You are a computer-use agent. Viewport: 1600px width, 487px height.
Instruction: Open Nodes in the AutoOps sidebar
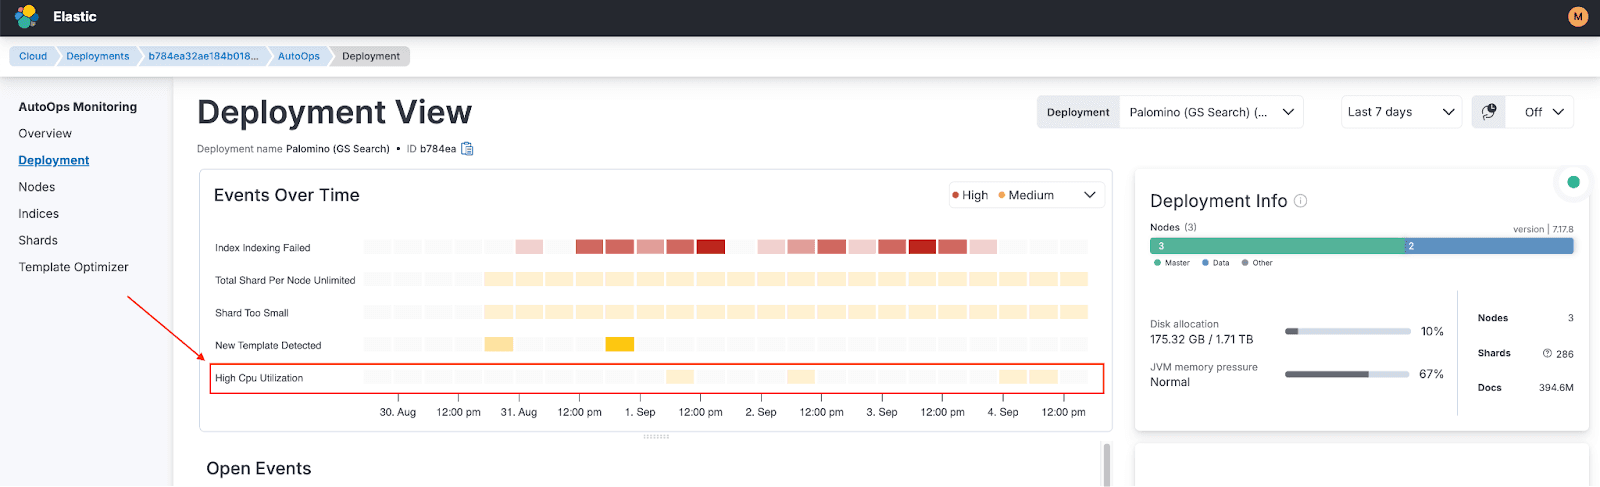click(37, 187)
